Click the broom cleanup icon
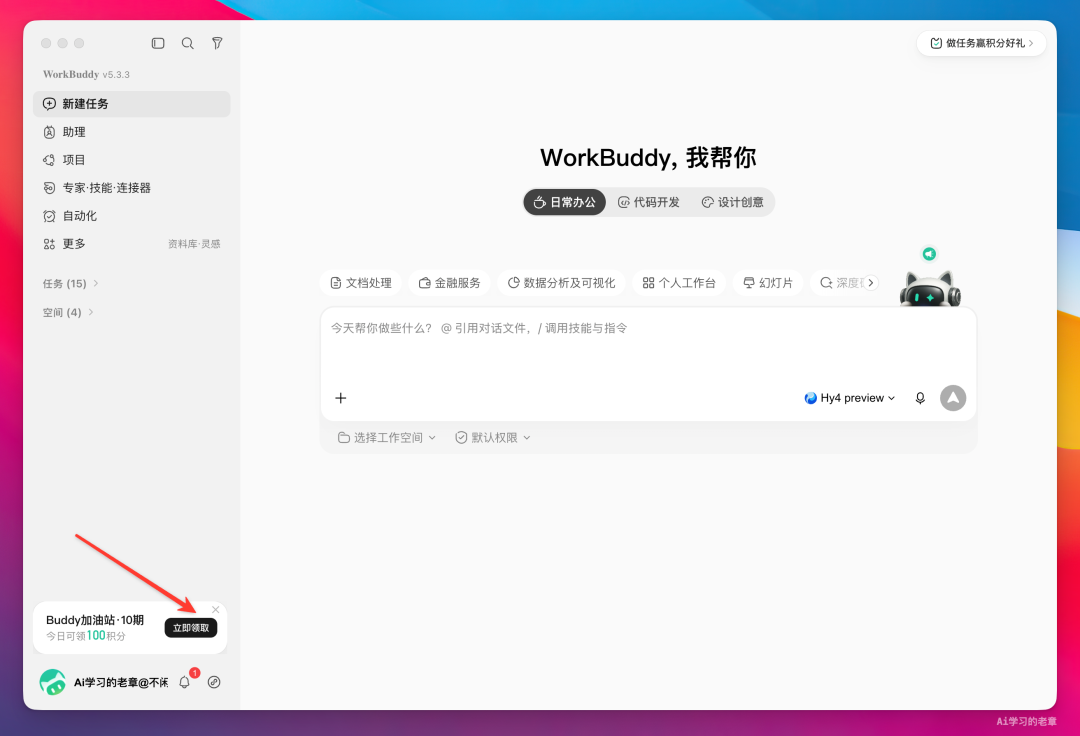The image size is (1080, 736). coord(217,43)
